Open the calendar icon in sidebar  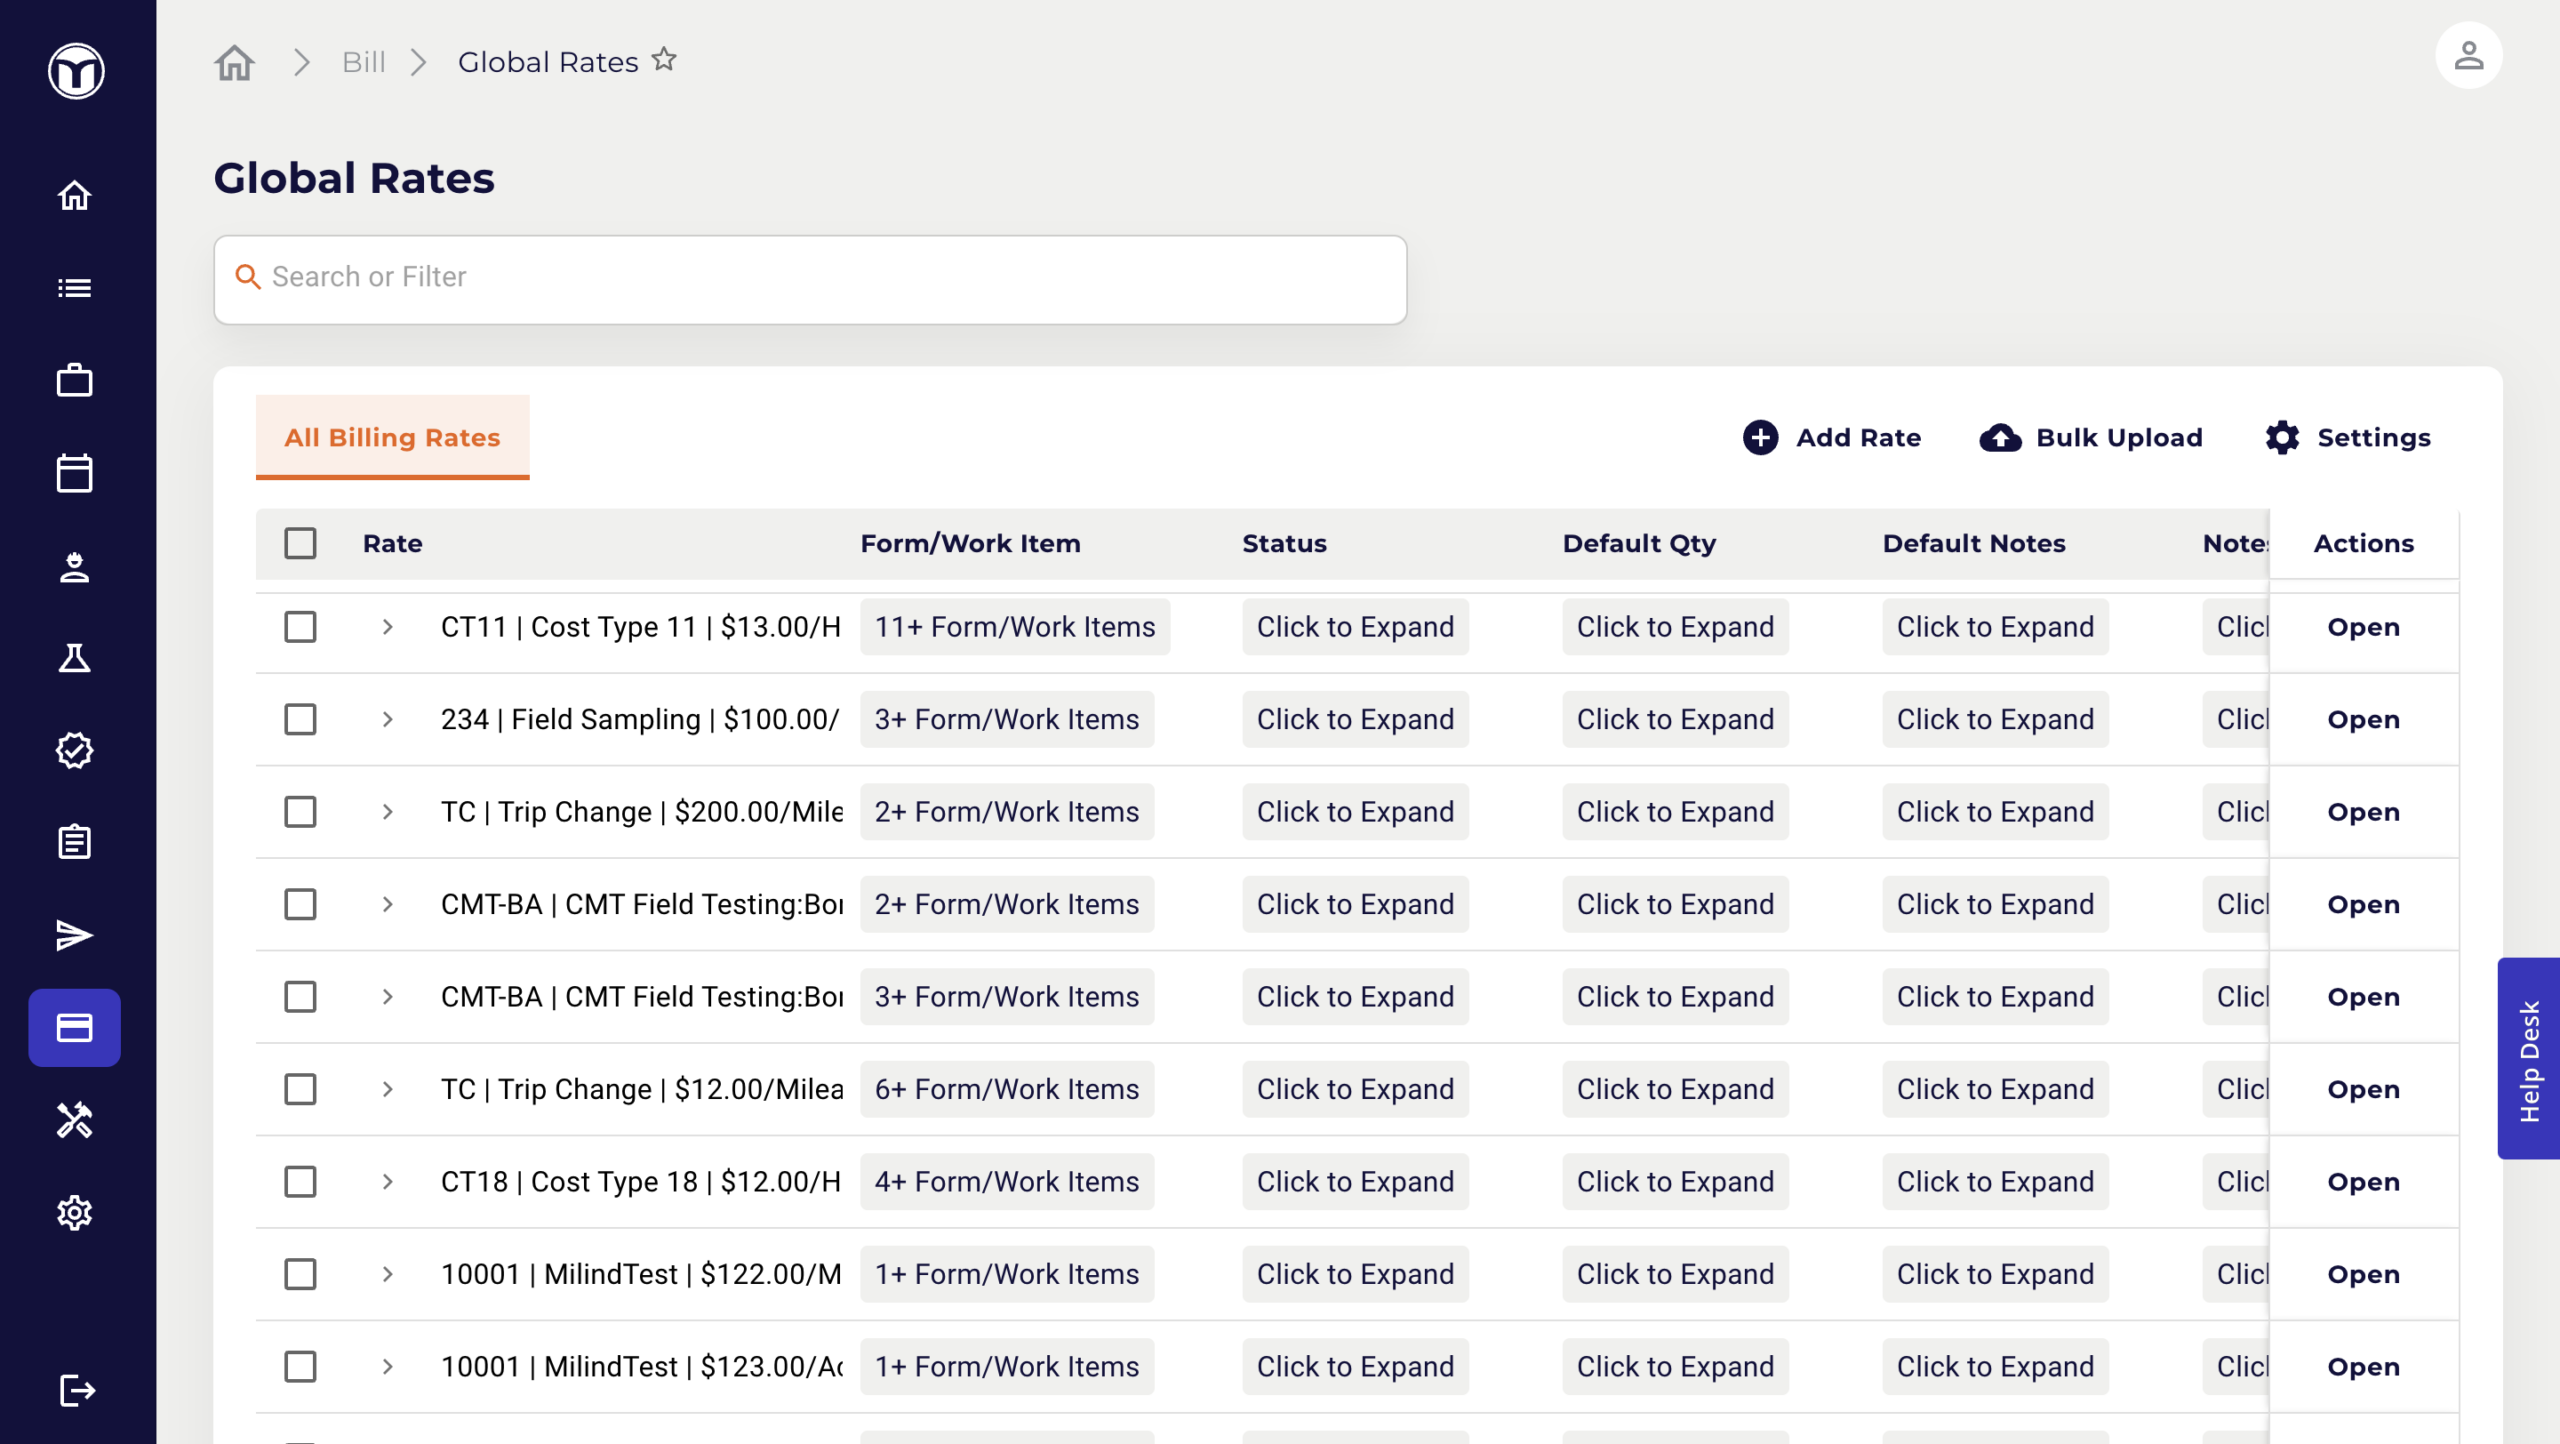(x=75, y=473)
